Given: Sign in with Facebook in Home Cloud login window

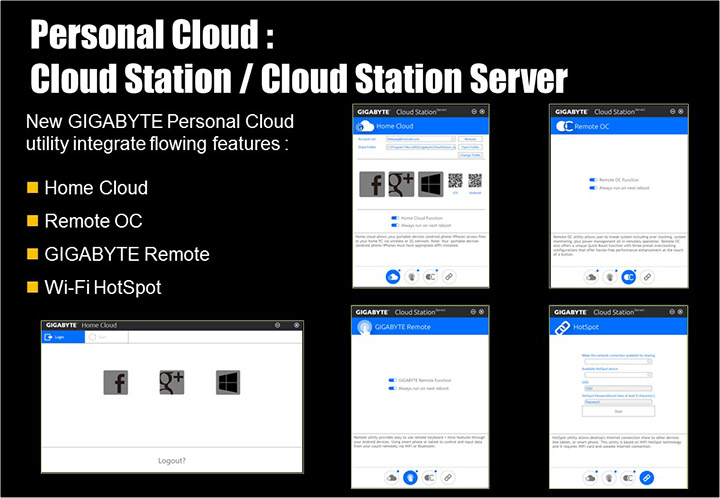Looking at the screenshot, I should [x=116, y=382].
